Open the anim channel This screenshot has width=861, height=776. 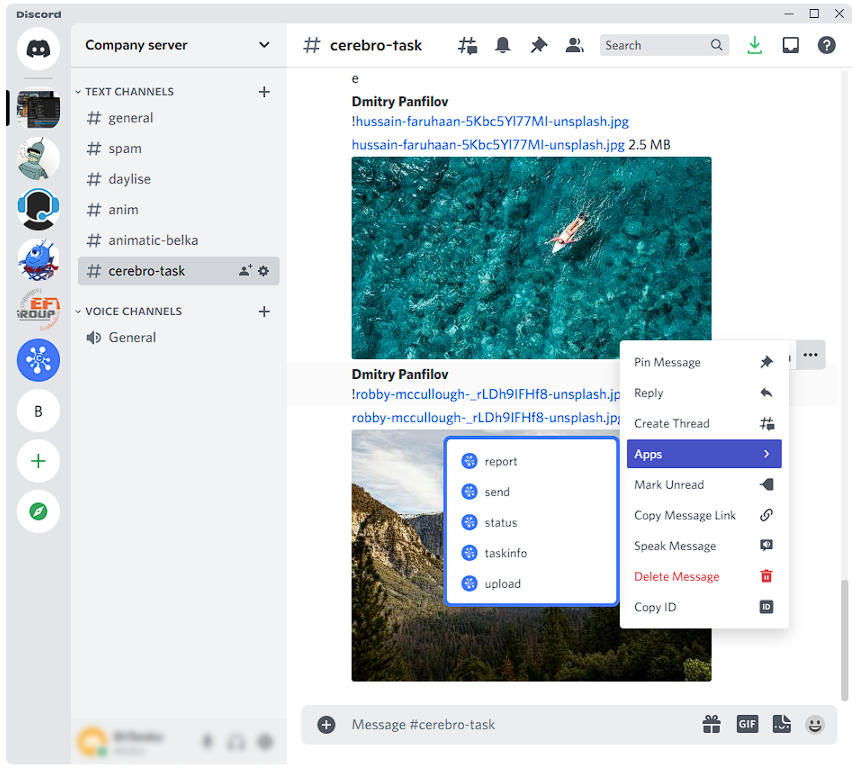(178, 210)
